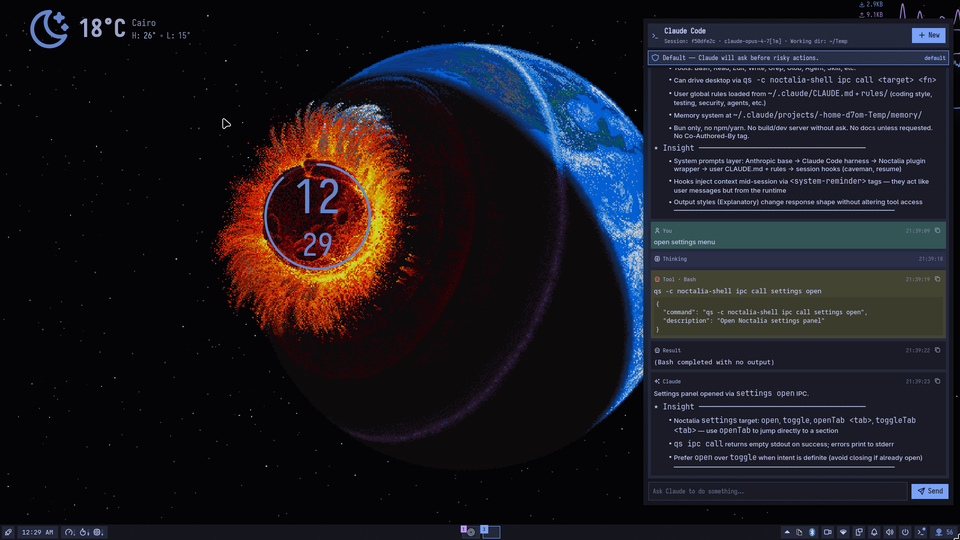
Task: Focus the 'Ask Claude to do something' input field
Action: tap(778, 491)
